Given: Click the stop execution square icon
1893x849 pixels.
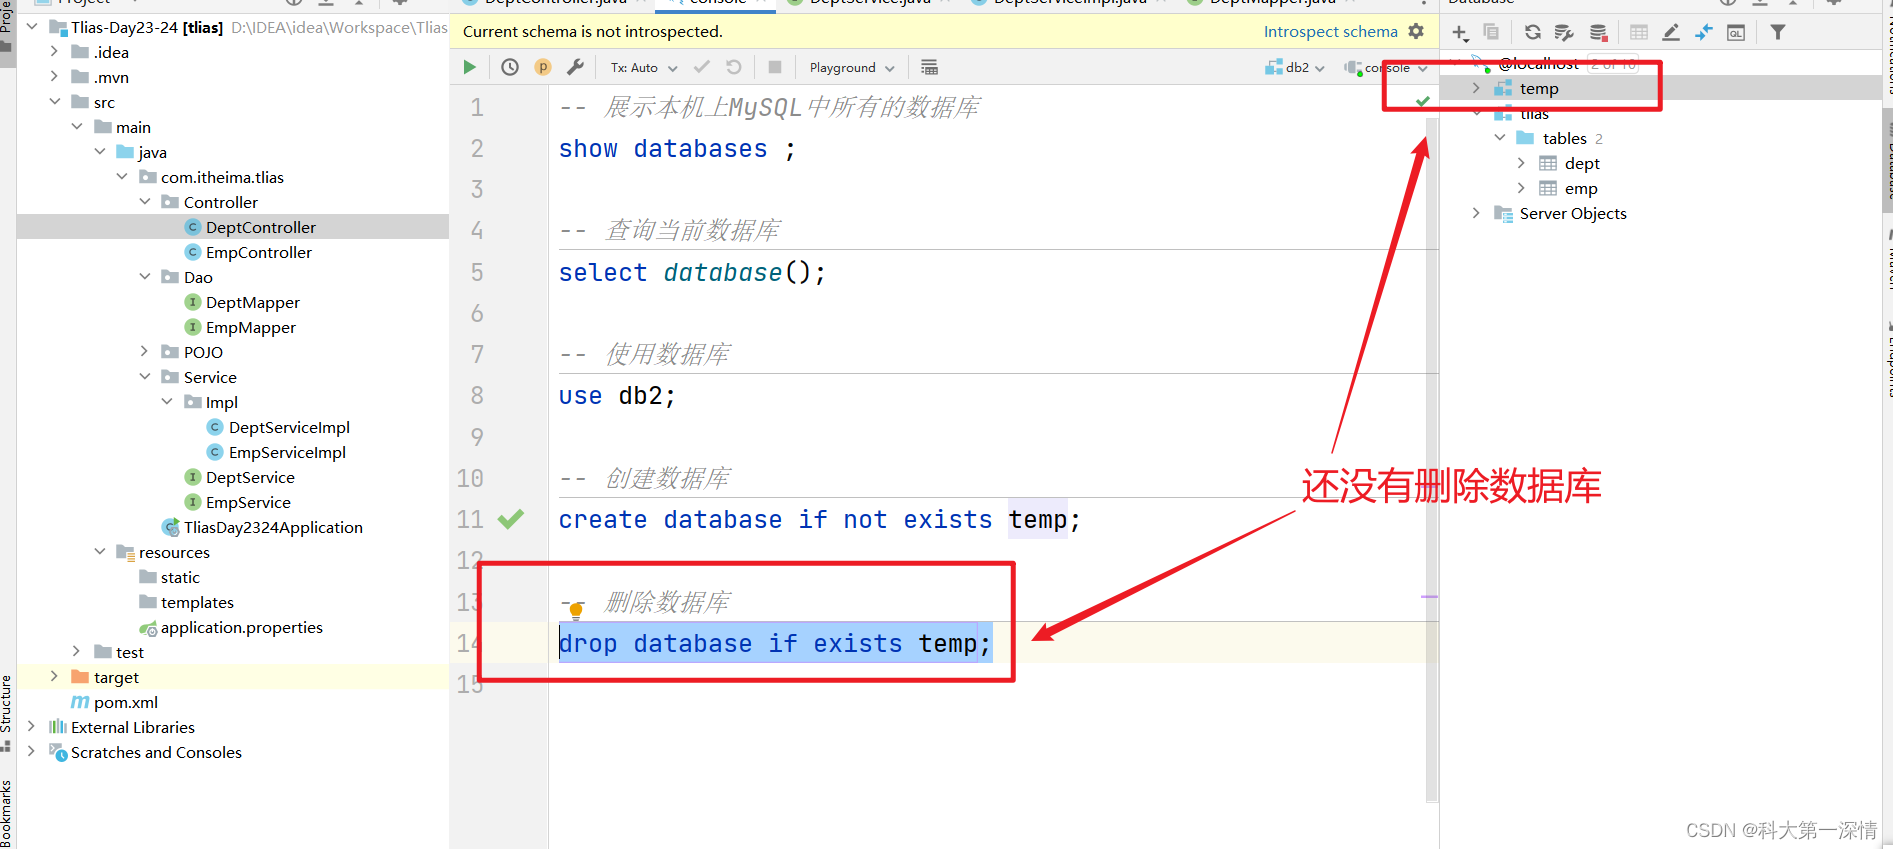Looking at the screenshot, I should click(x=774, y=67).
